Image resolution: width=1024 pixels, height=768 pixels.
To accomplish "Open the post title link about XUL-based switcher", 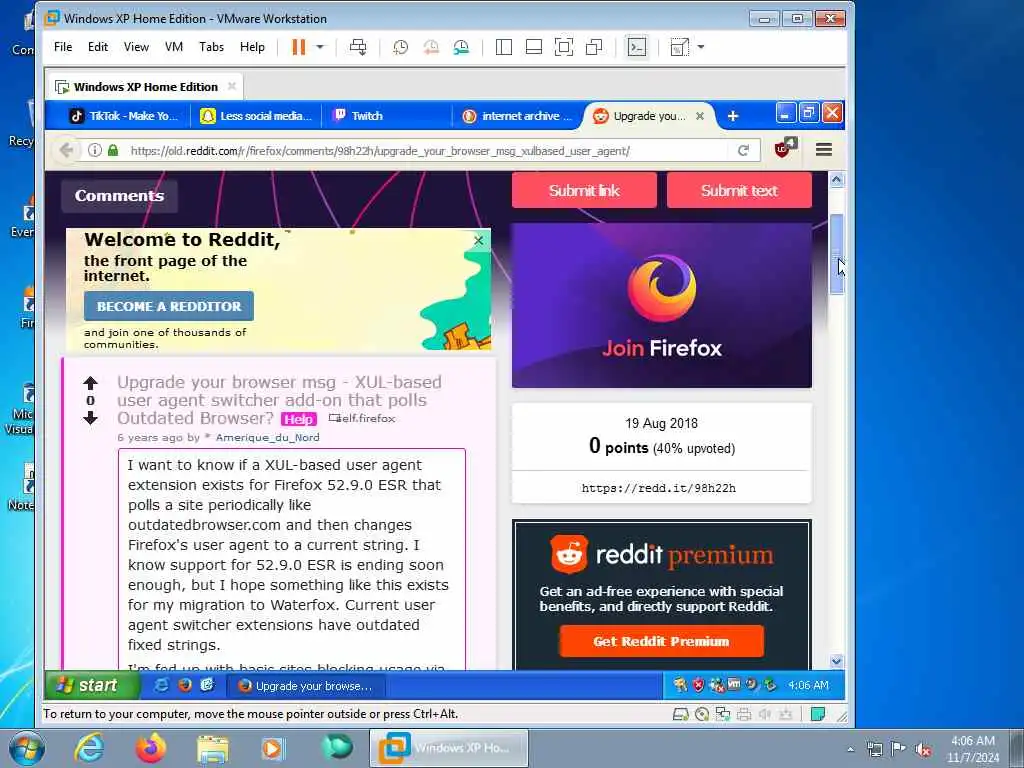I will [280, 400].
